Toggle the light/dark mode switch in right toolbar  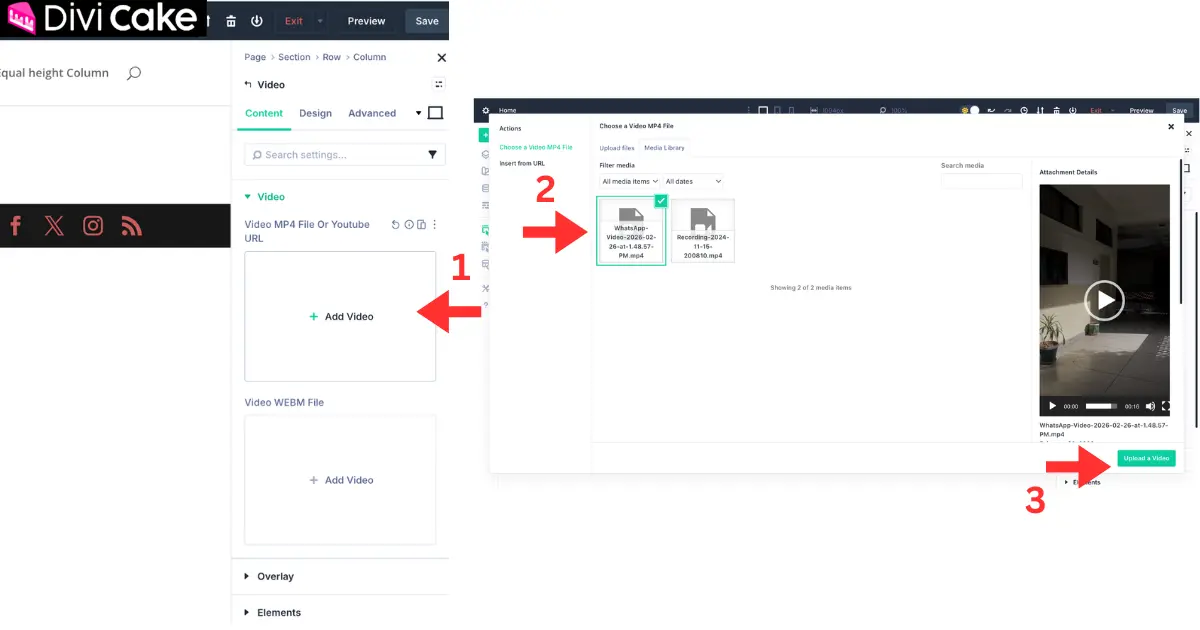click(970, 110)
